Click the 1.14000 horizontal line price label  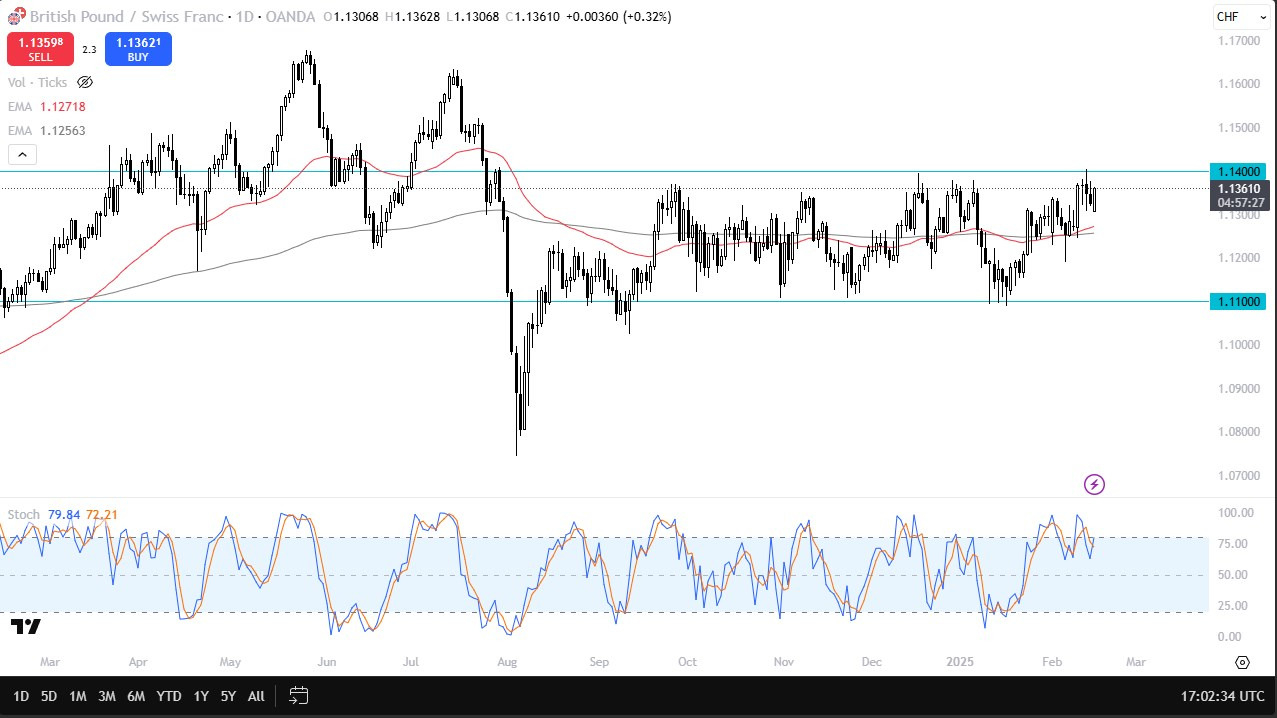[x=1237, y=171]
